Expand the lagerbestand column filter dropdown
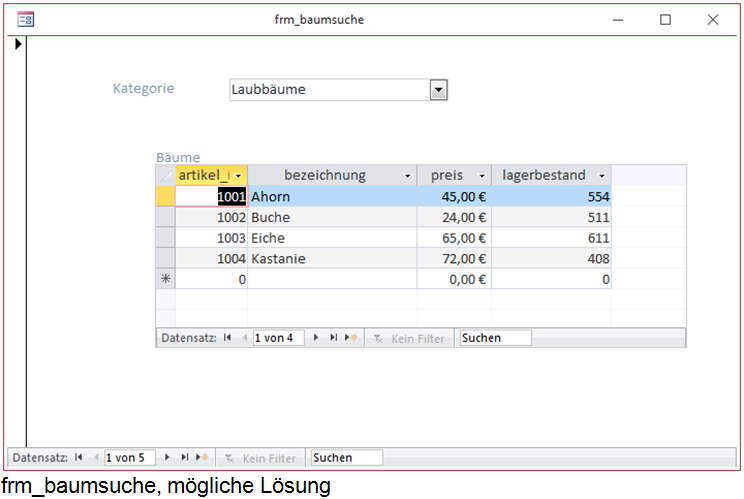The image size is (744, 499). point(602,176)
